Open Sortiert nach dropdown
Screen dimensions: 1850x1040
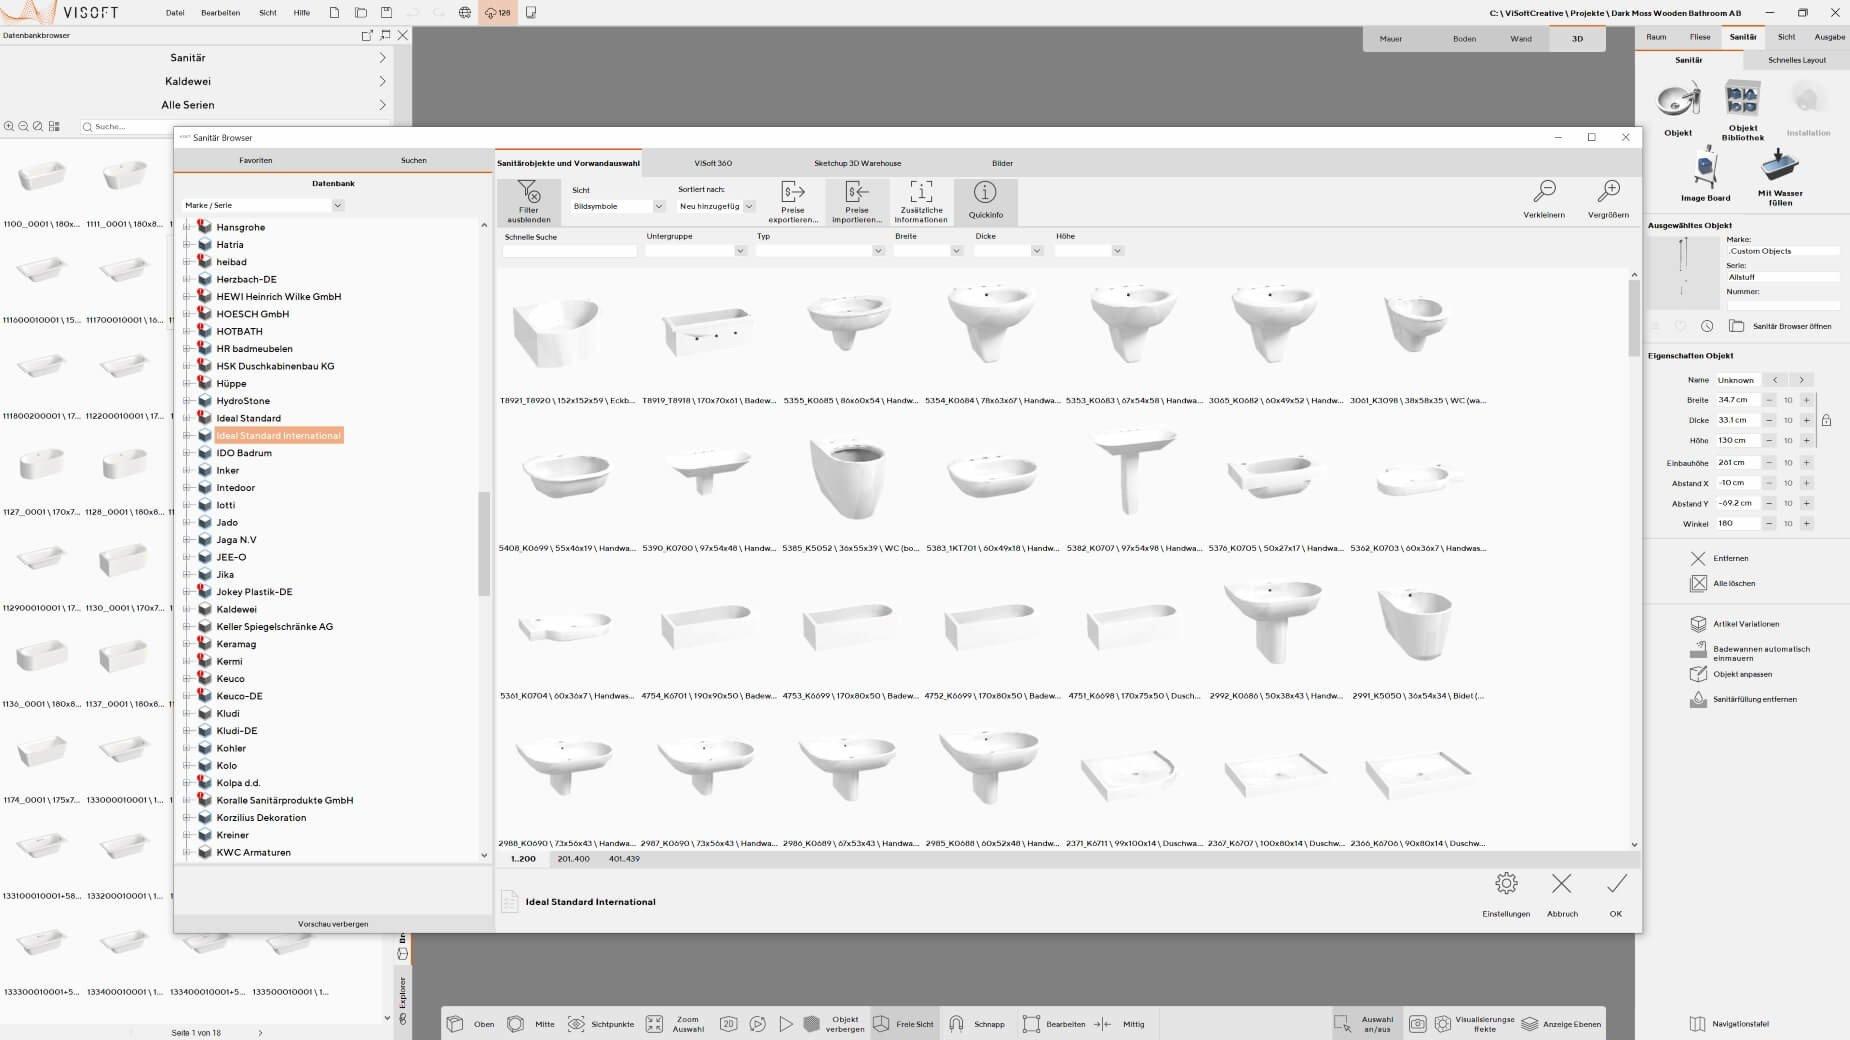click(716, 206)
